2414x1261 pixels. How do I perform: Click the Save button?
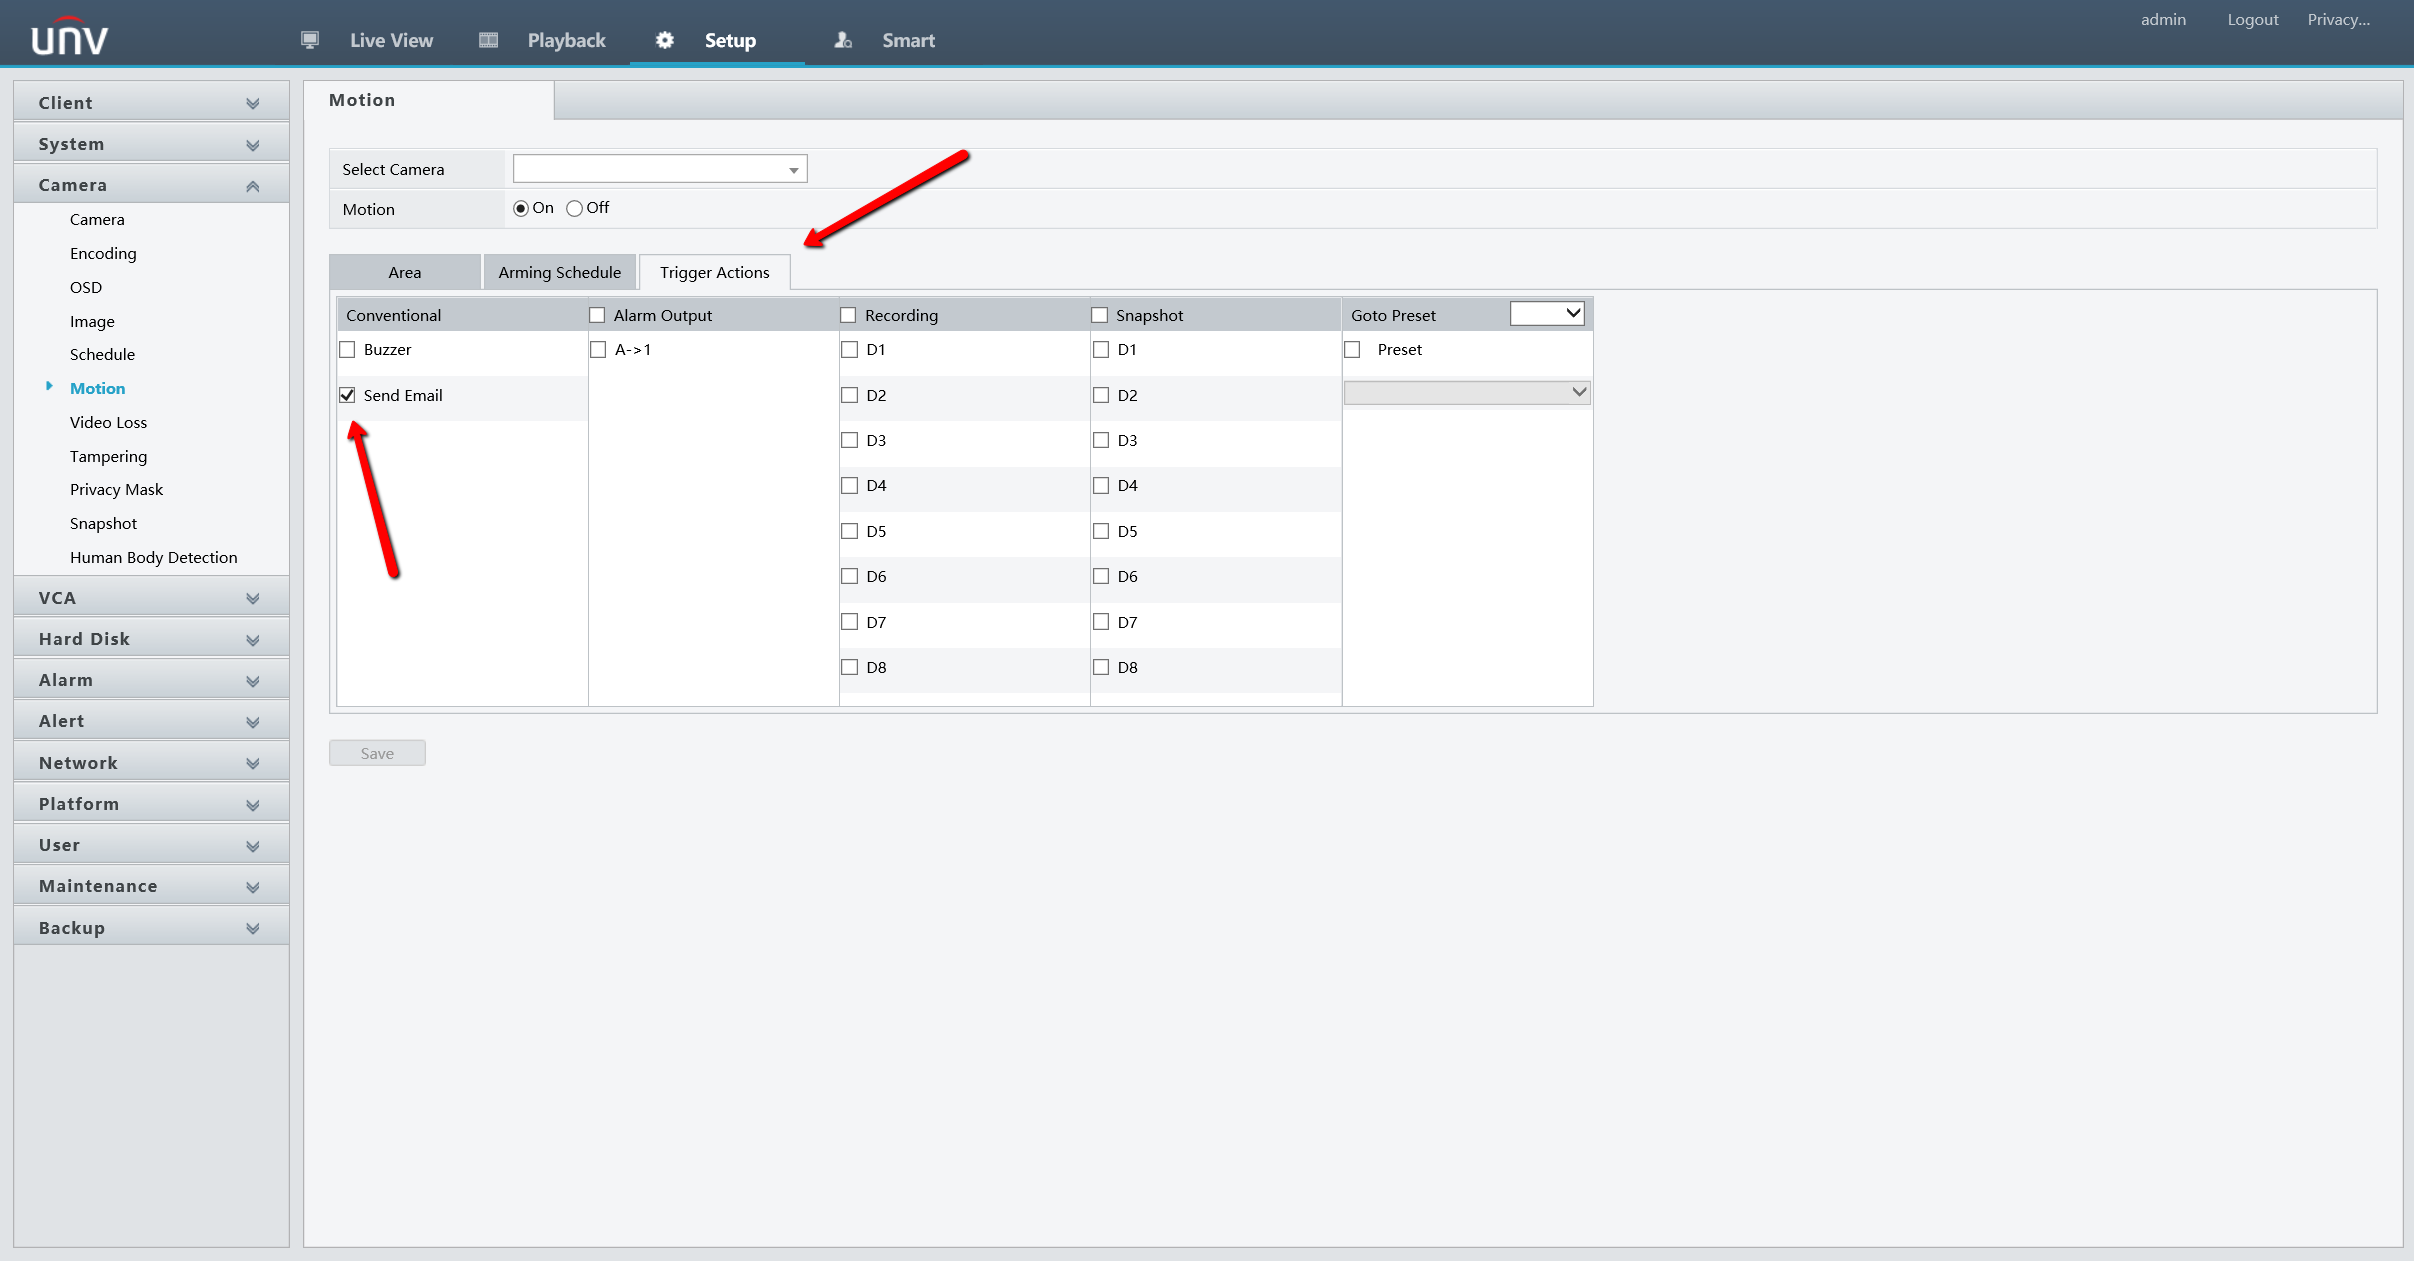[x=377, y=753]
